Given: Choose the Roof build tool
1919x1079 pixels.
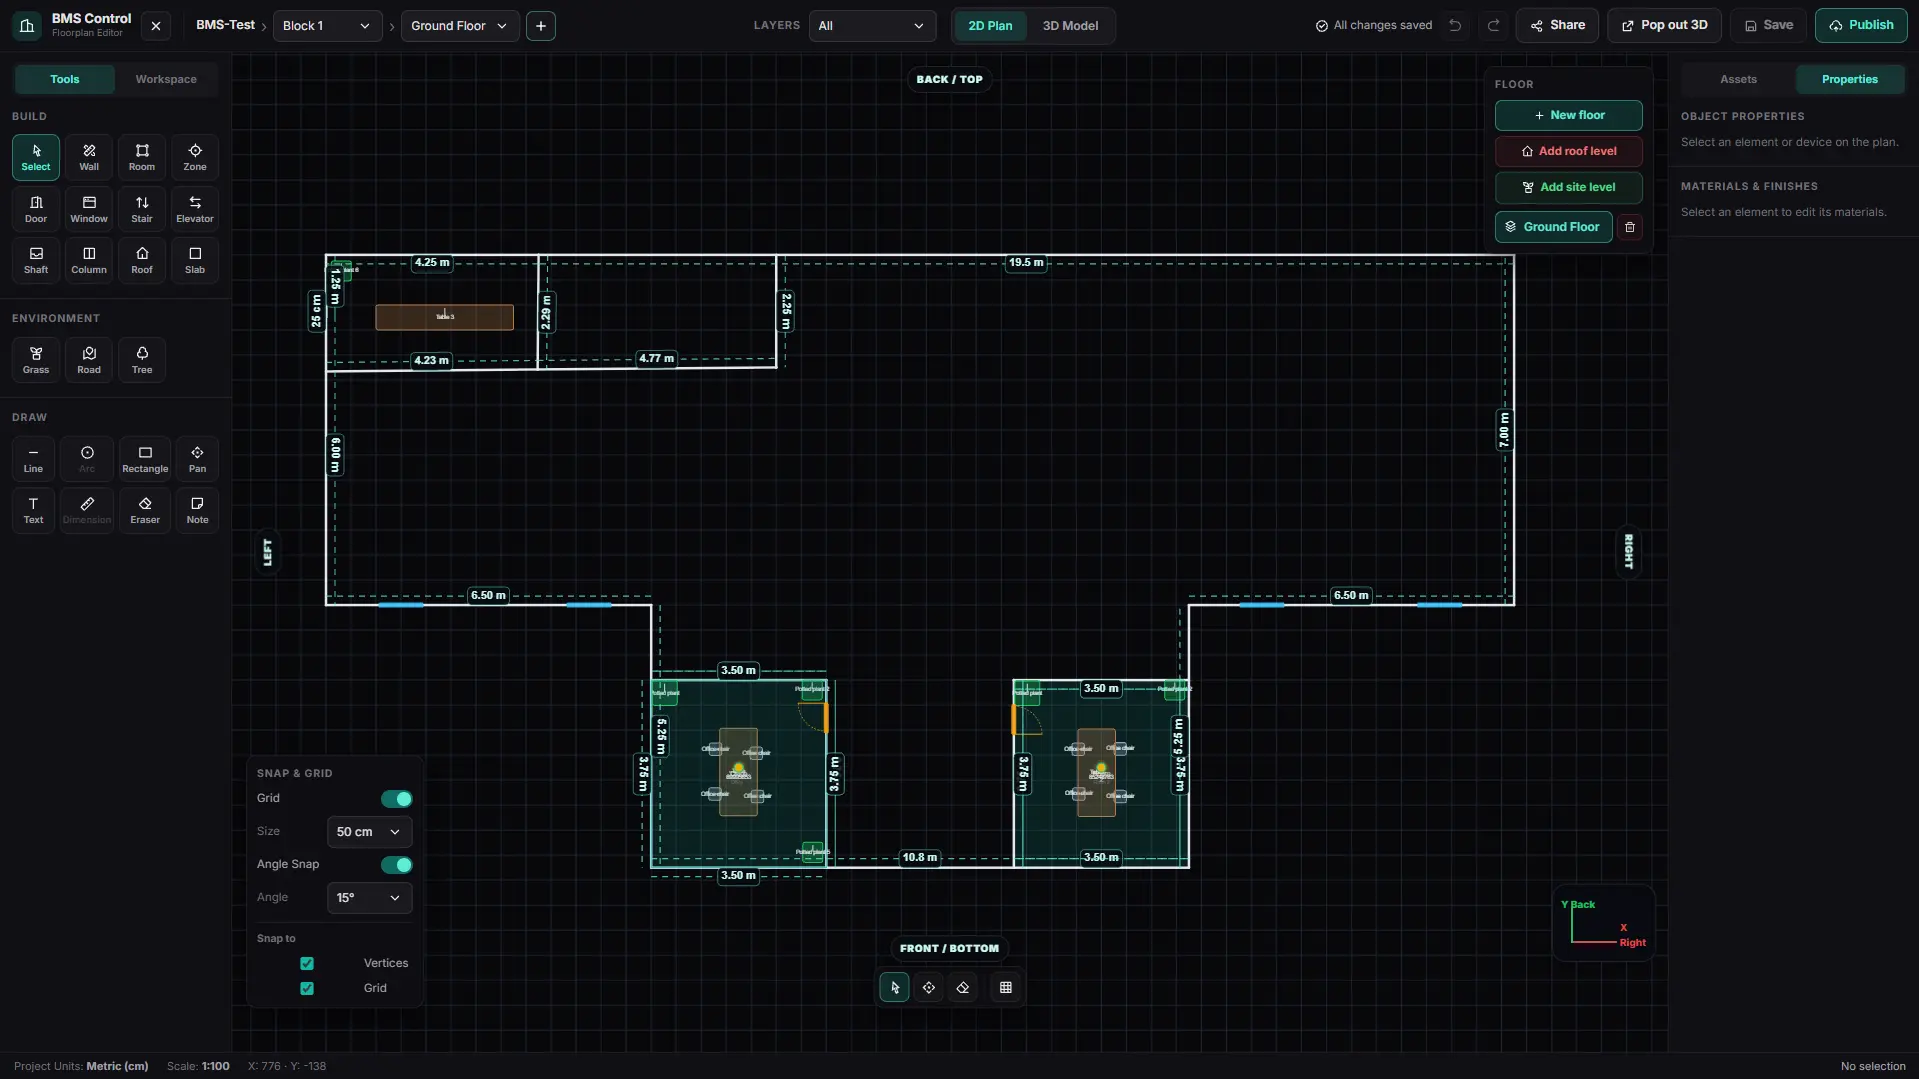Looking at the screenshot, I should (142, 260).
